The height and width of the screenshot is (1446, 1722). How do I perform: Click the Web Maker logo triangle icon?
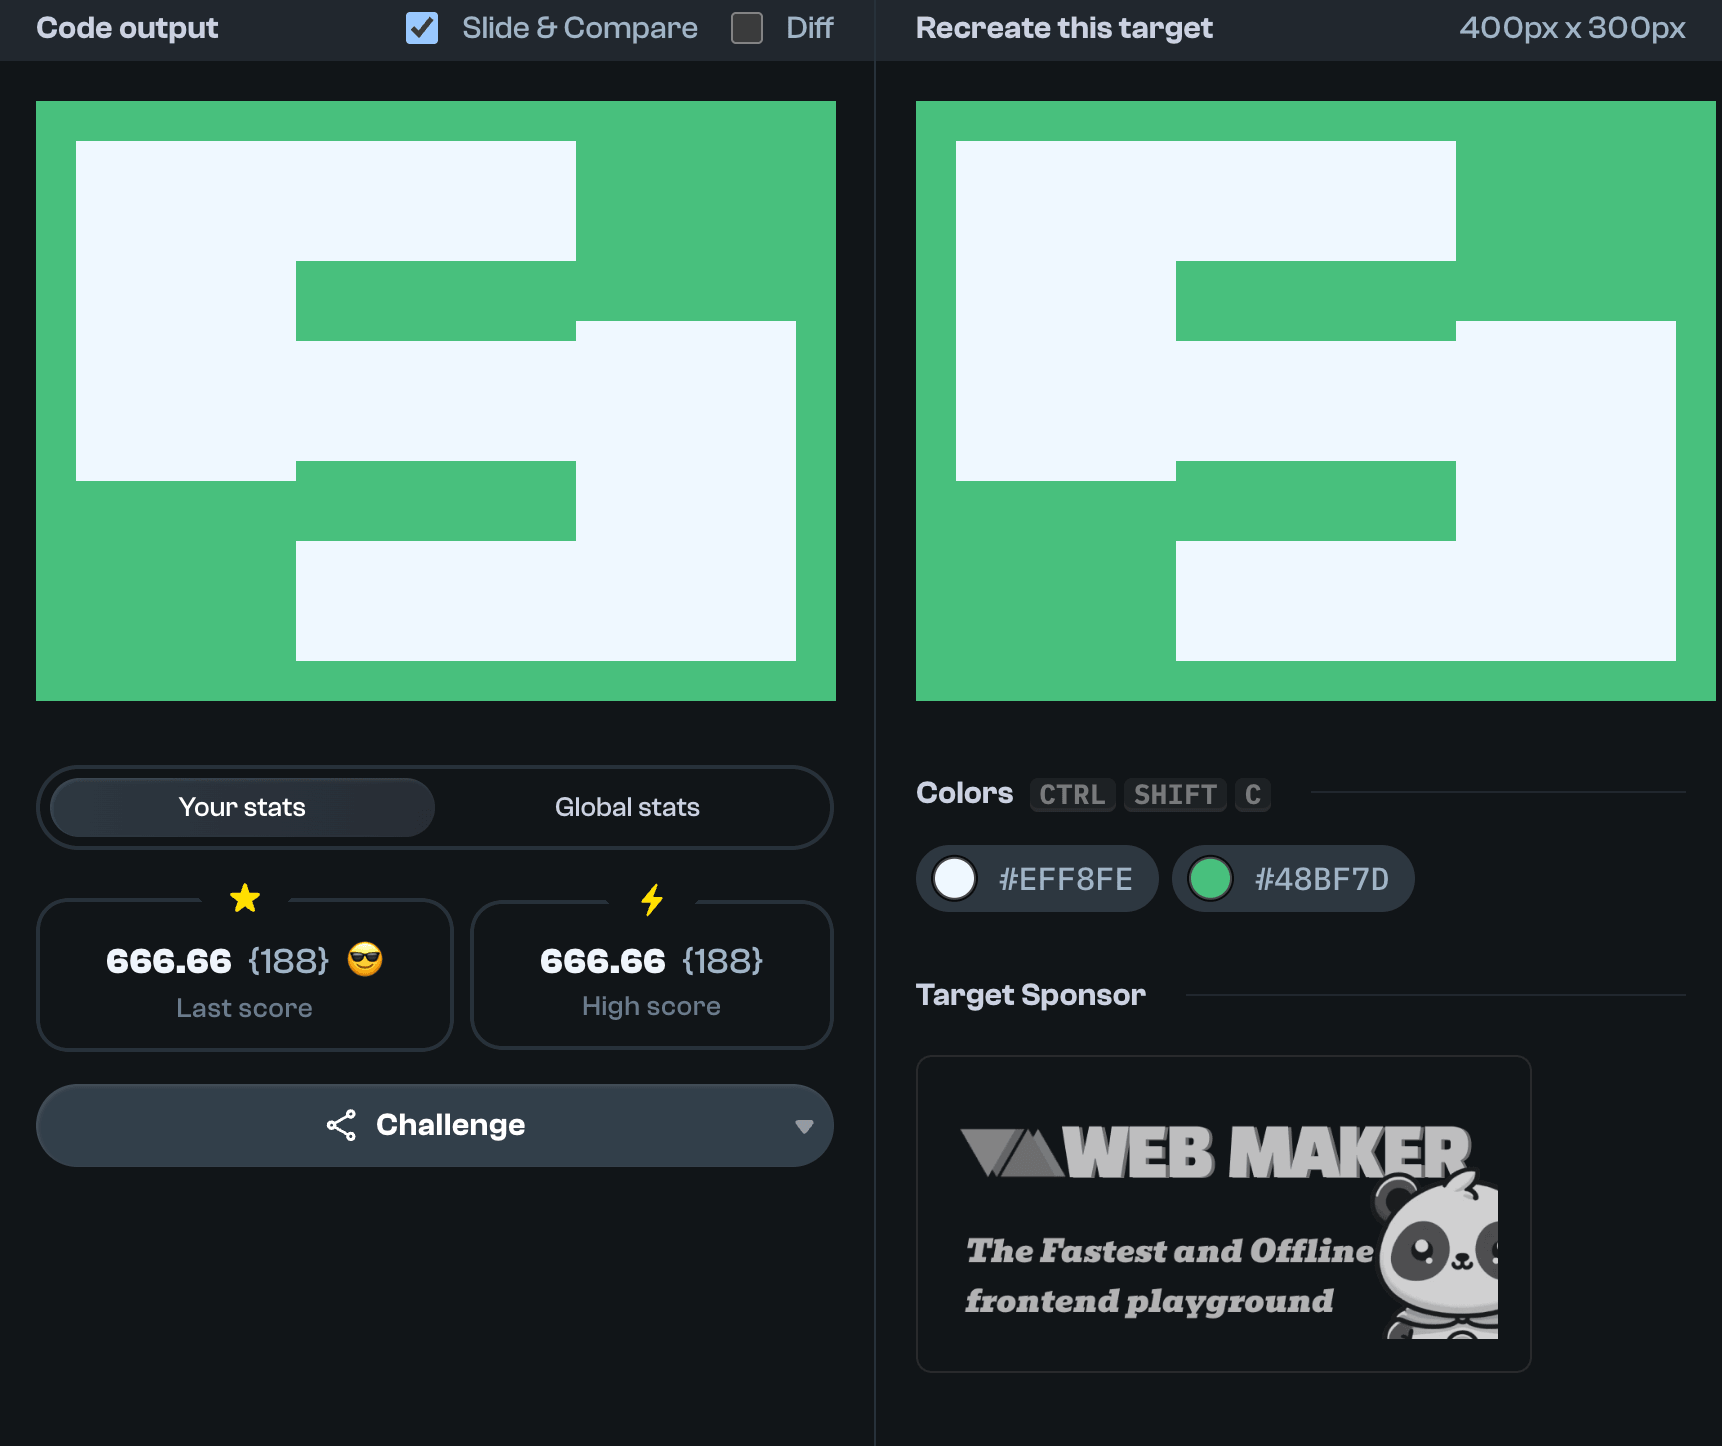click(1010, 1153)
